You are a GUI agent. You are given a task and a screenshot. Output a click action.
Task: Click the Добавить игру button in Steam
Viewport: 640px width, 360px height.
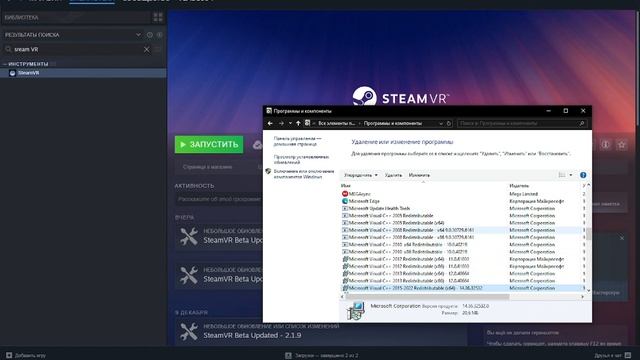click(x=26, y=356)
